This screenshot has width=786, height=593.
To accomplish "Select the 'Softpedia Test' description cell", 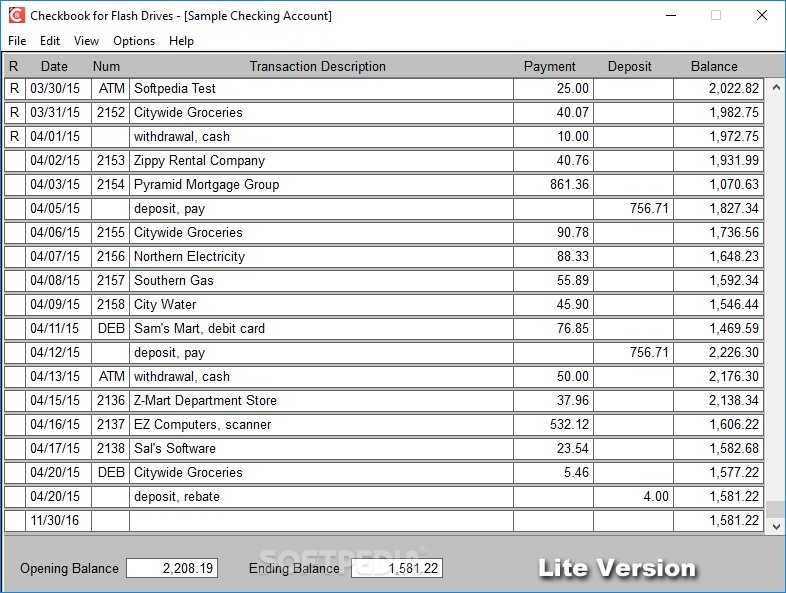I will 321,89.
